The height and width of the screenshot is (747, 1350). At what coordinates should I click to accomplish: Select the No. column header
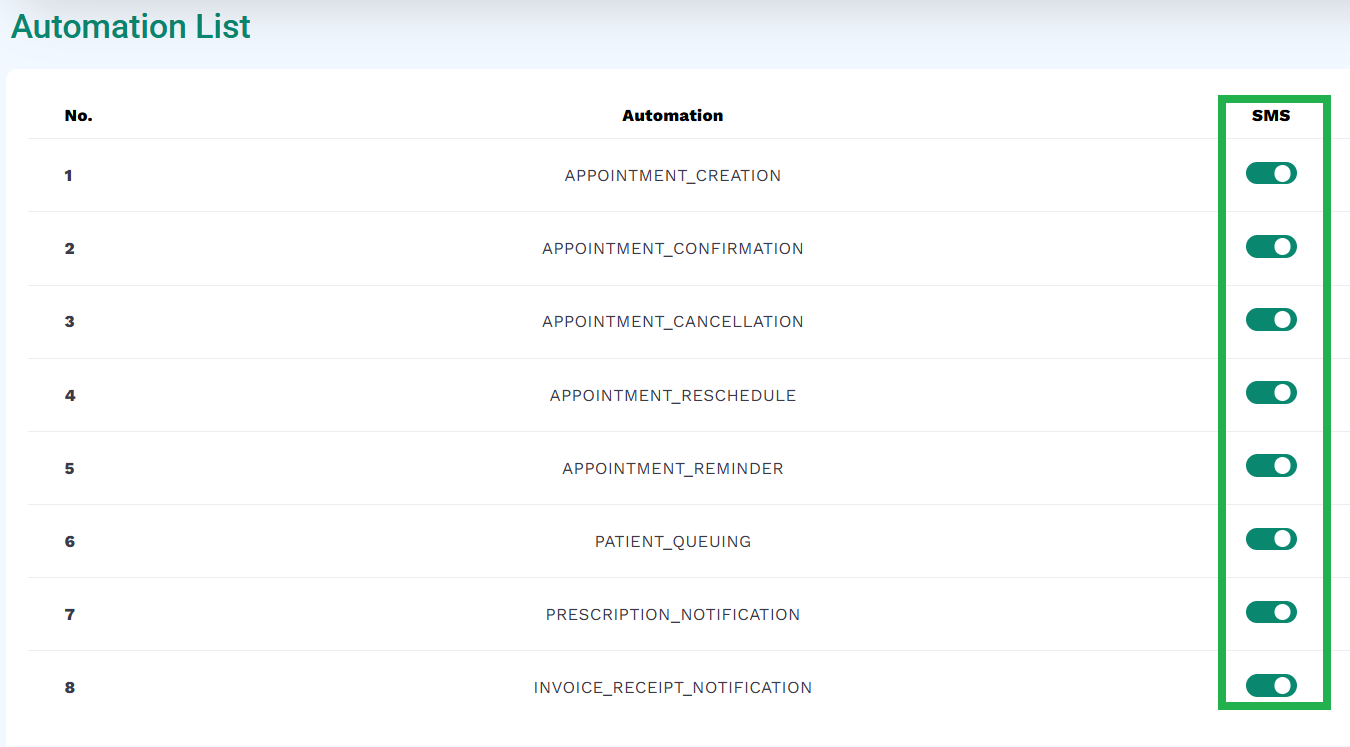[x=79, y=116]
